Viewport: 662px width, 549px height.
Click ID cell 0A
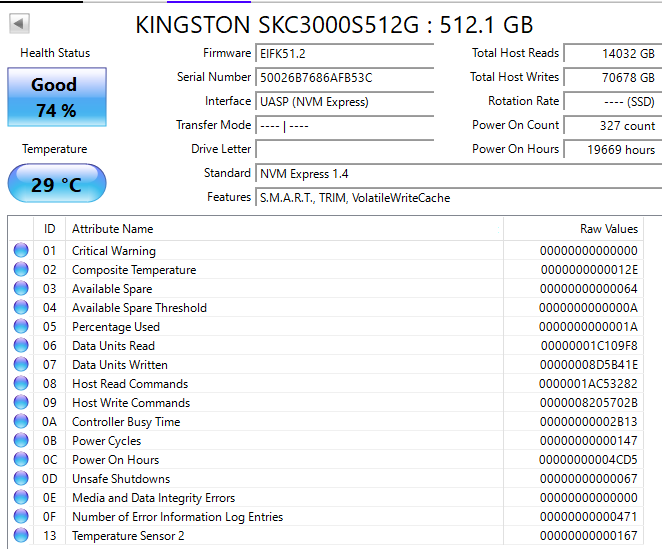click(x=49, y=422)
